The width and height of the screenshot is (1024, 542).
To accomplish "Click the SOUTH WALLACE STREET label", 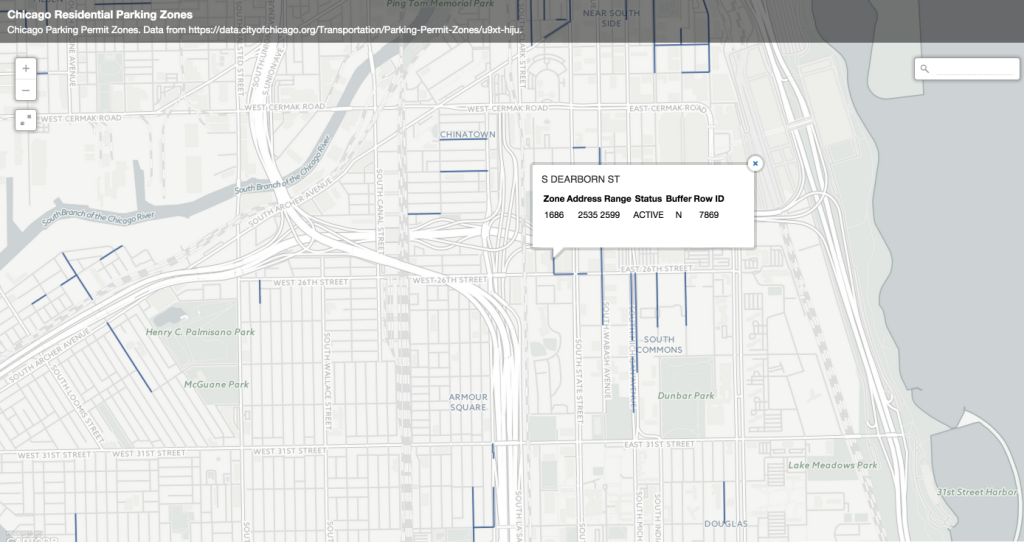I will pos(328,381).
